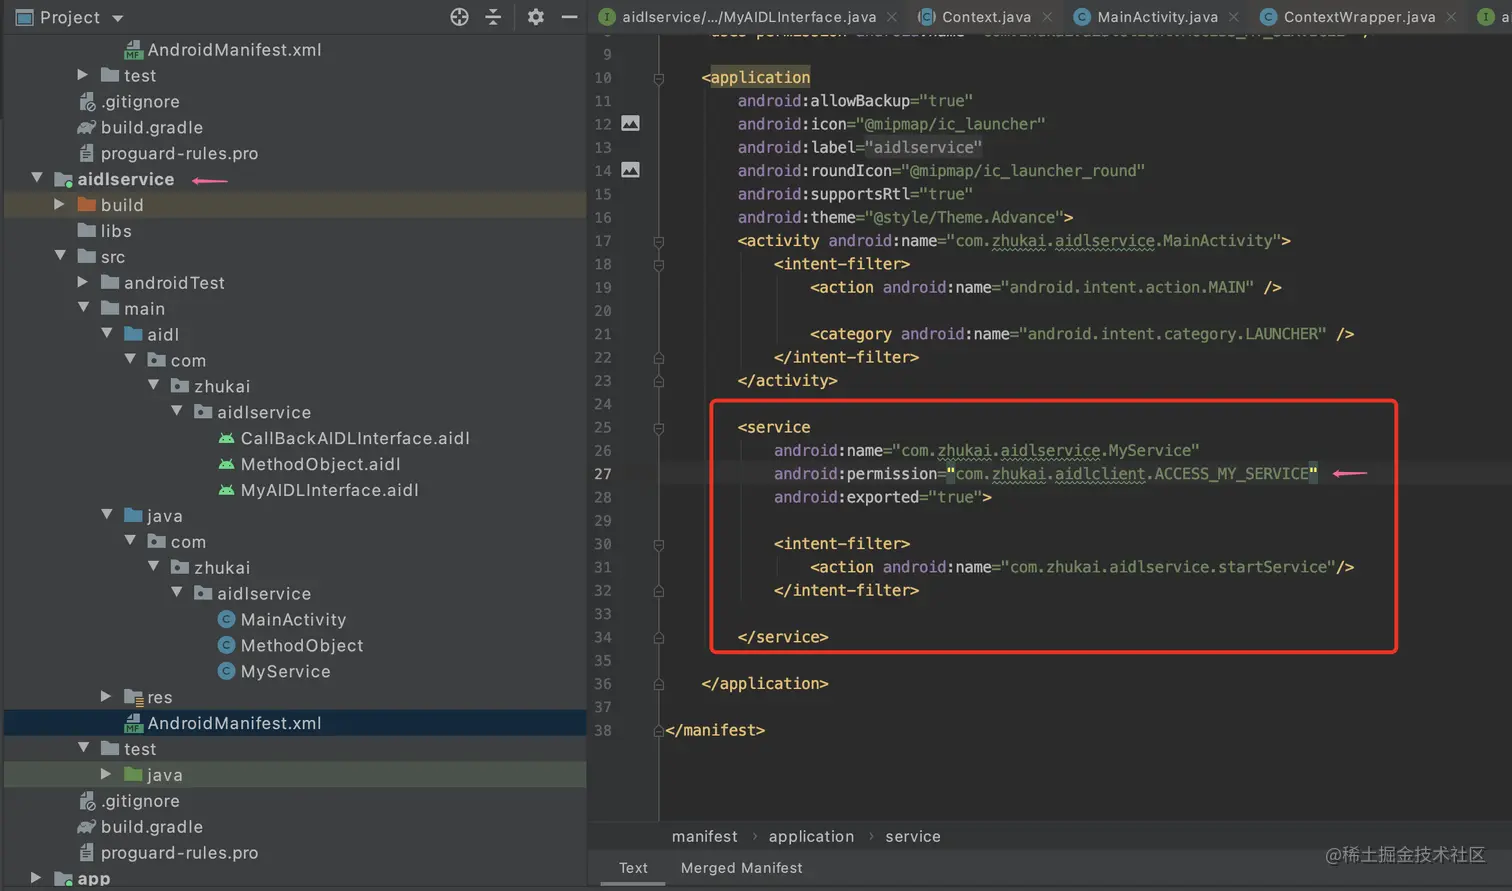The width and height of the screenshot is (1512, 891).
Task: Toggle fold marker at line 34 closing service
Action: pos(659,637)
